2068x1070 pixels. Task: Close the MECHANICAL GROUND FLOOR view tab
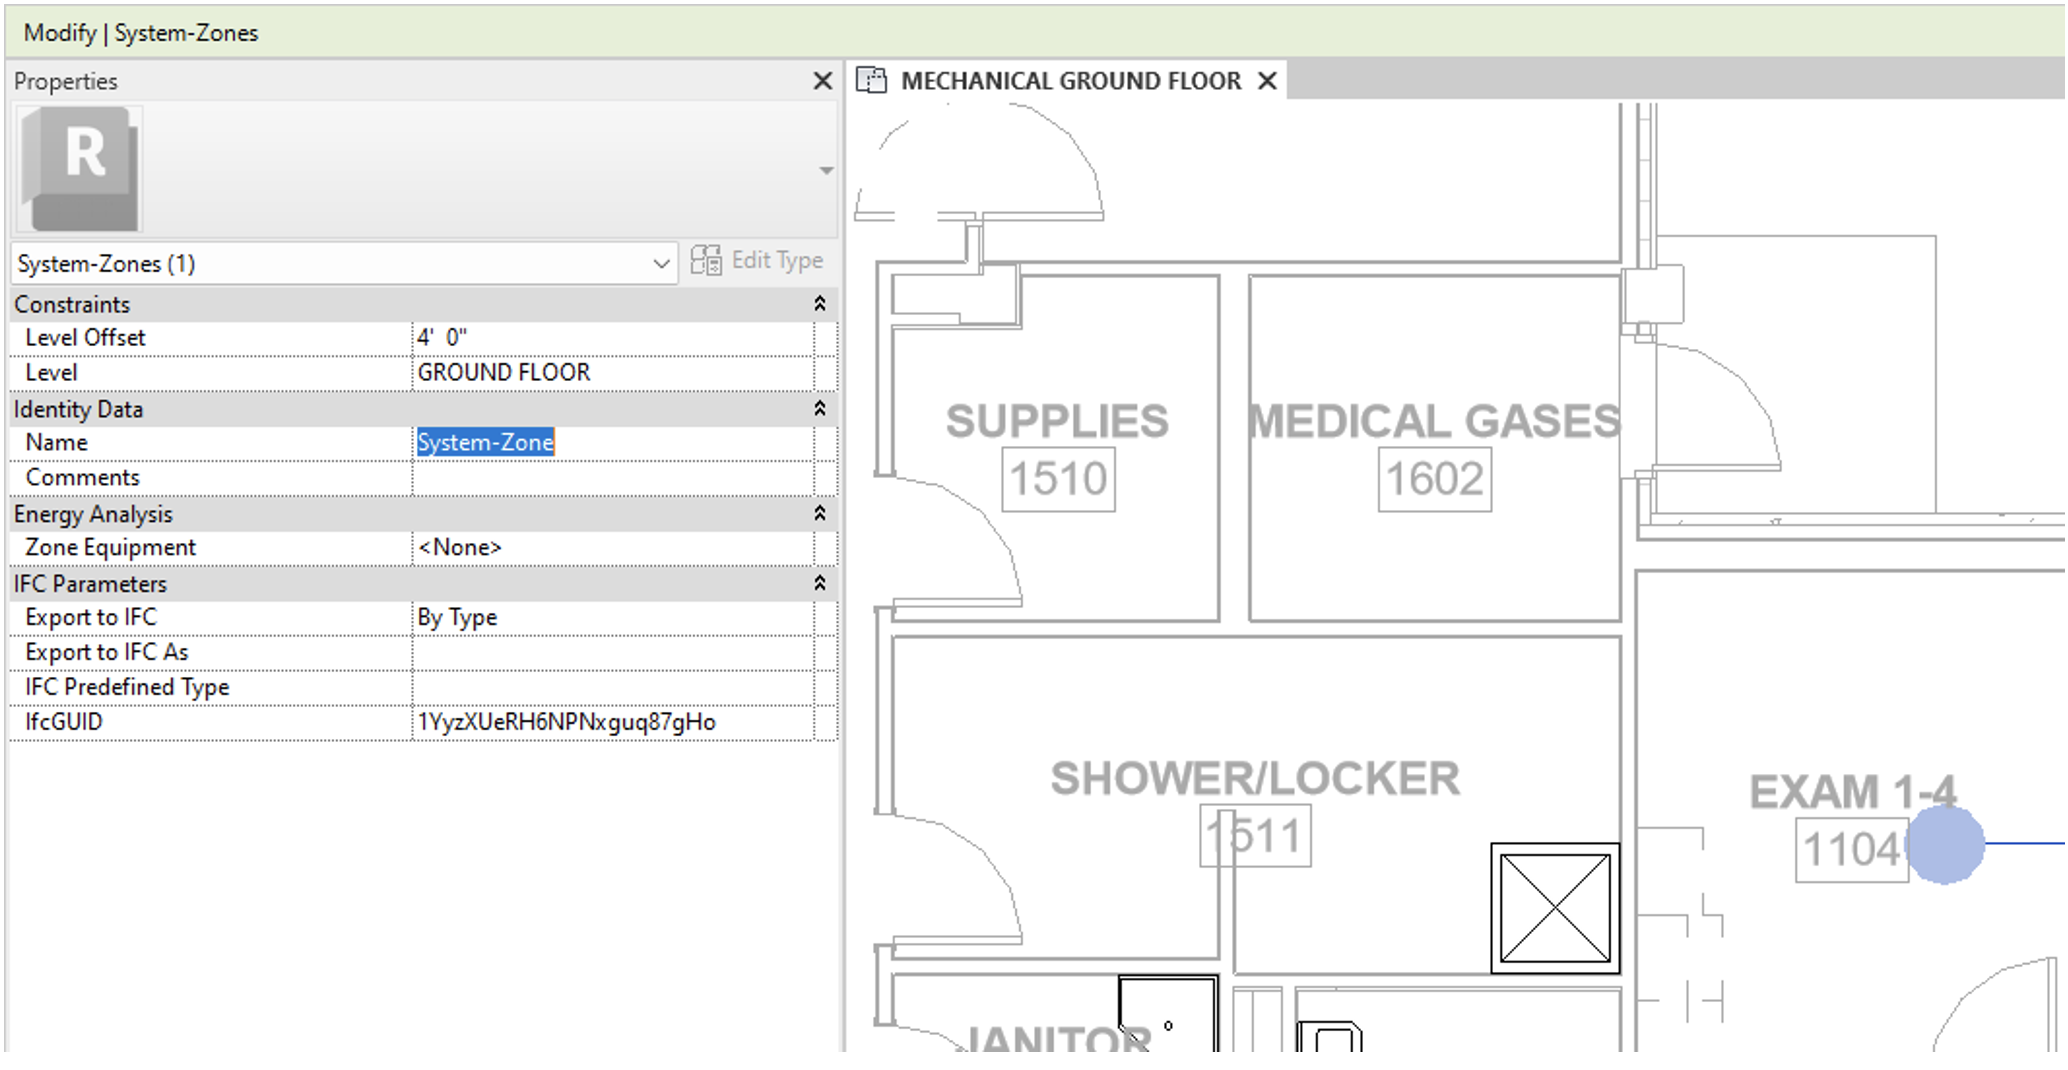1267,81
